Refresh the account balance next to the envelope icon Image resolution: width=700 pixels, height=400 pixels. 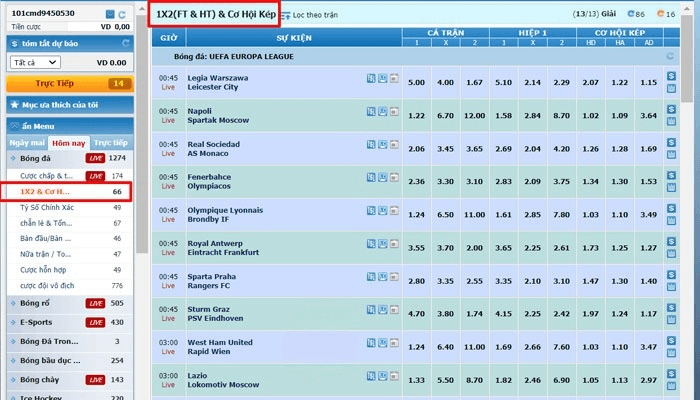(121, 14)
